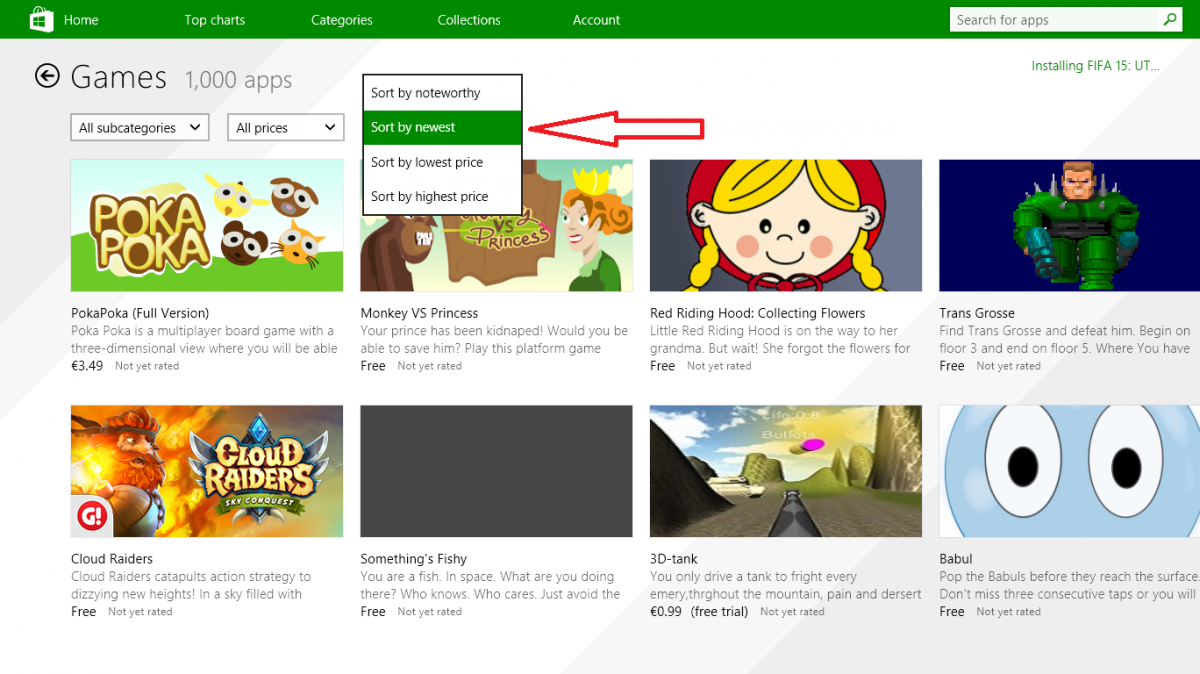Open the Home tab
Image resolution: width=1200 pixels, height=674 pixels.
click(81, 20)
